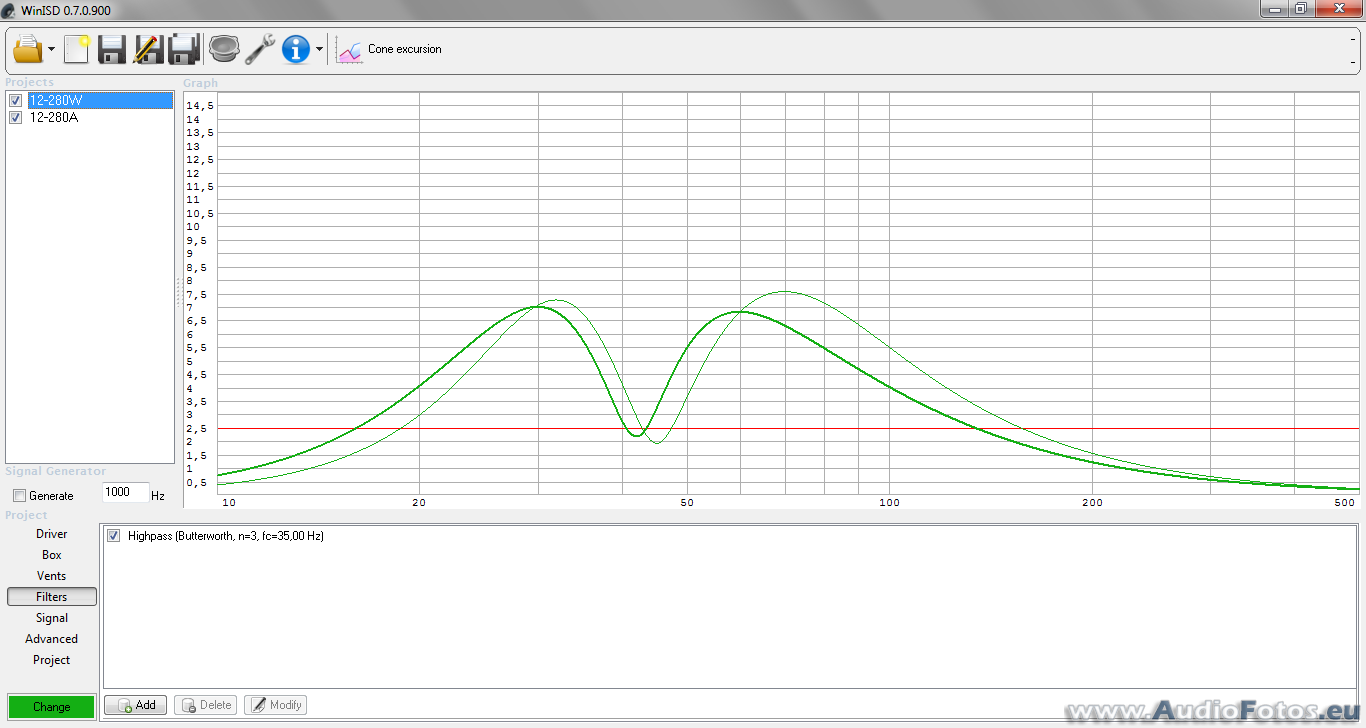Image resolution: width=1366 pixels, height=728 pixels.
Task: Save the project using the single floppy icon
Action: (x=111, y=49)
